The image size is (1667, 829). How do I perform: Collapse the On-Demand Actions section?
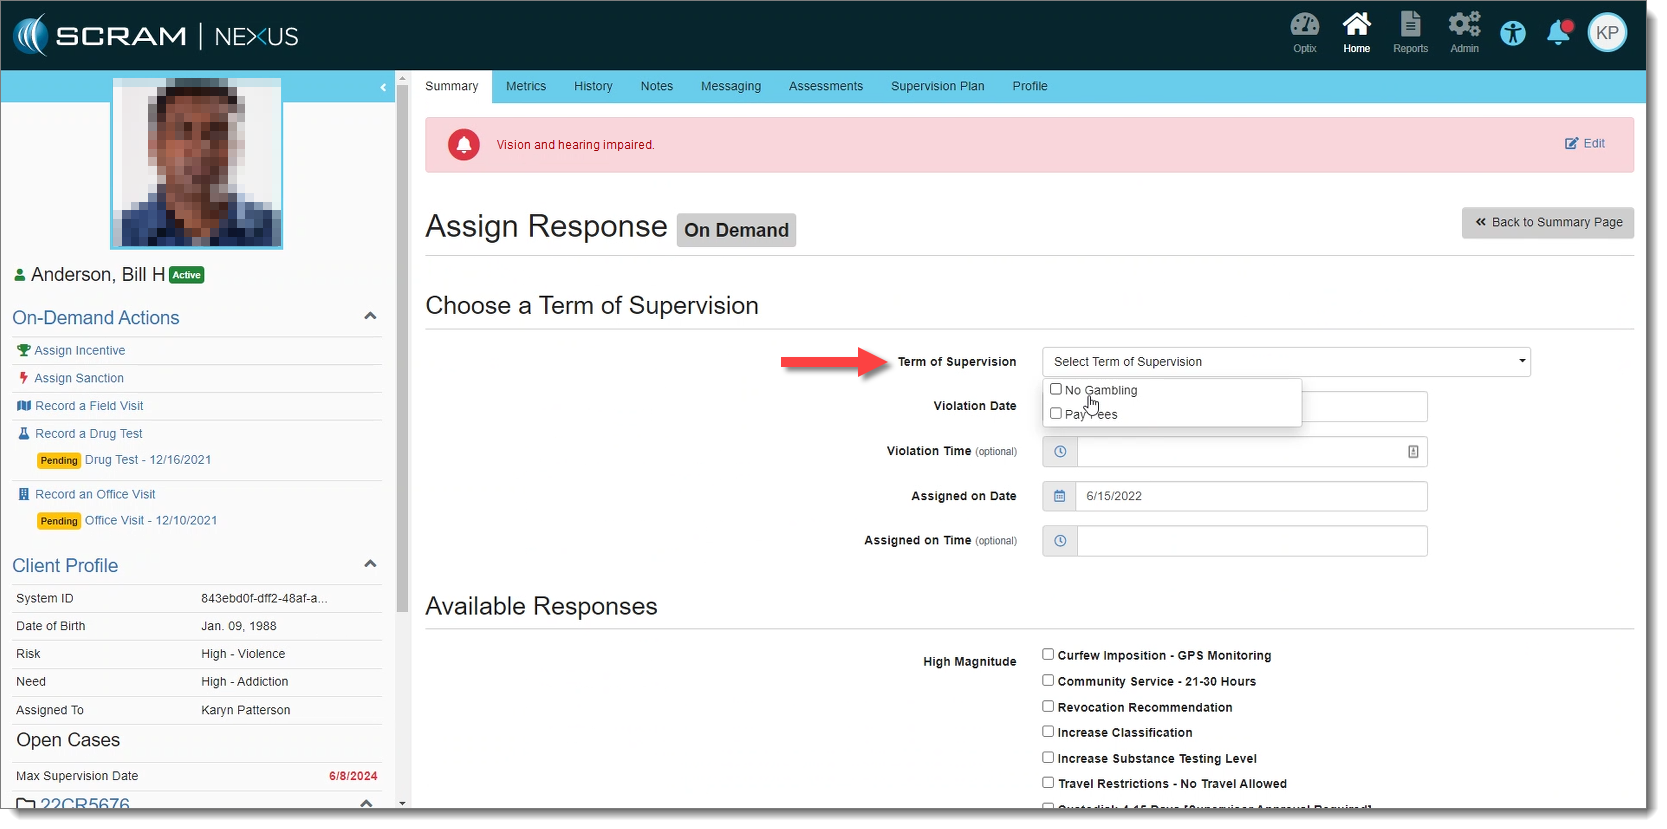[370, 317]
